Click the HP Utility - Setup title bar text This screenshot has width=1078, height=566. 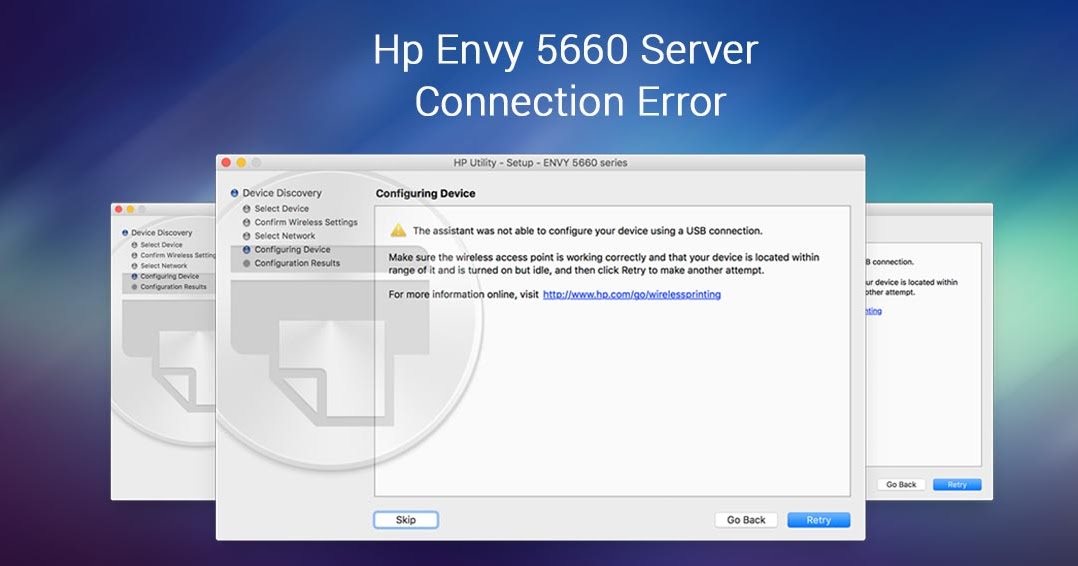[x=540, y=163]
